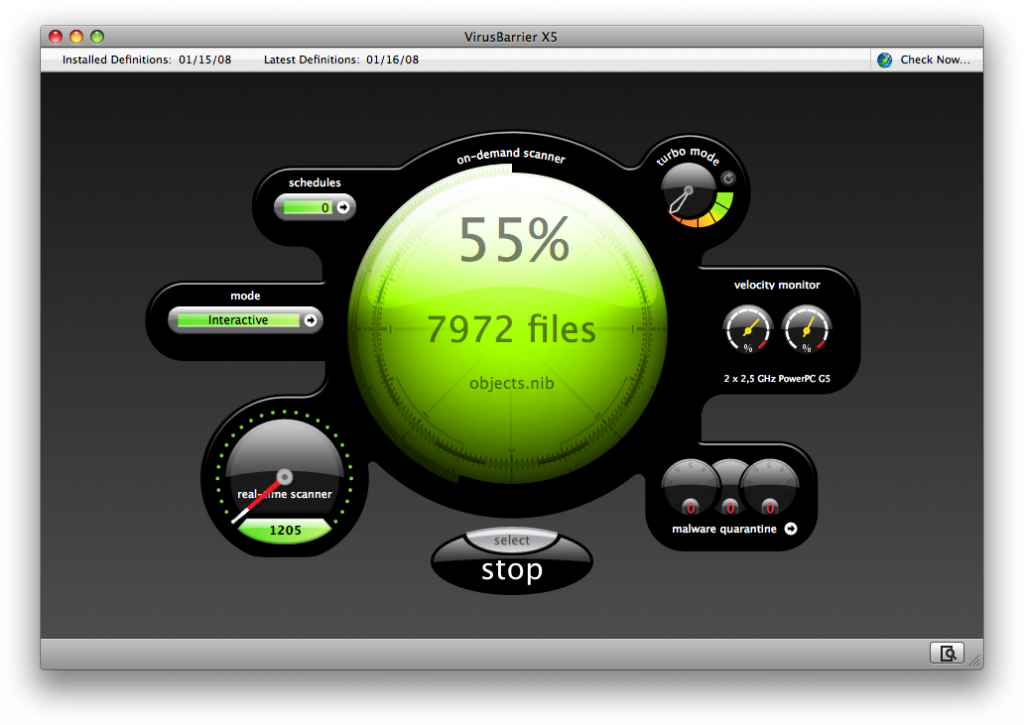The width and height of the screenshot is (1024, 725).
Task: Toggle the real-time scanner 1205 counter
Action: (x=283, y=529)
